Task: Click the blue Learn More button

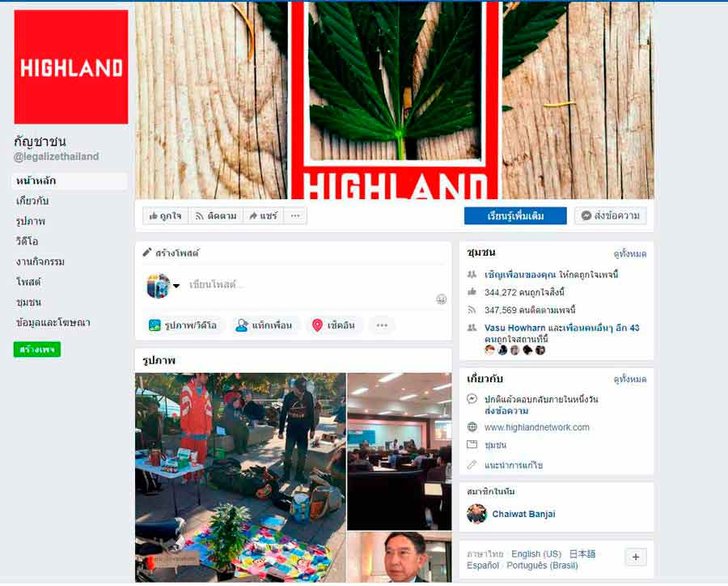Action: pyautogui.click(x=515, y=216)
